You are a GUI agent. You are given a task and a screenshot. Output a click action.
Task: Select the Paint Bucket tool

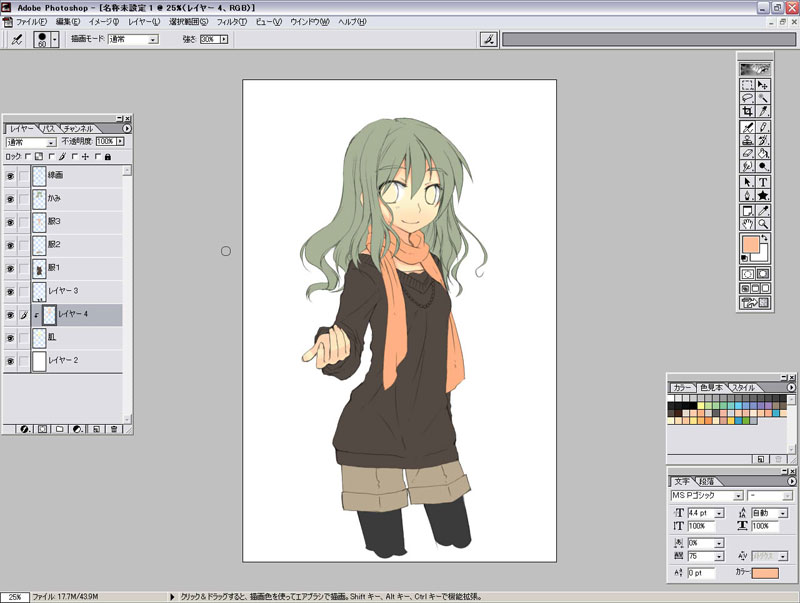coord(763,153)
